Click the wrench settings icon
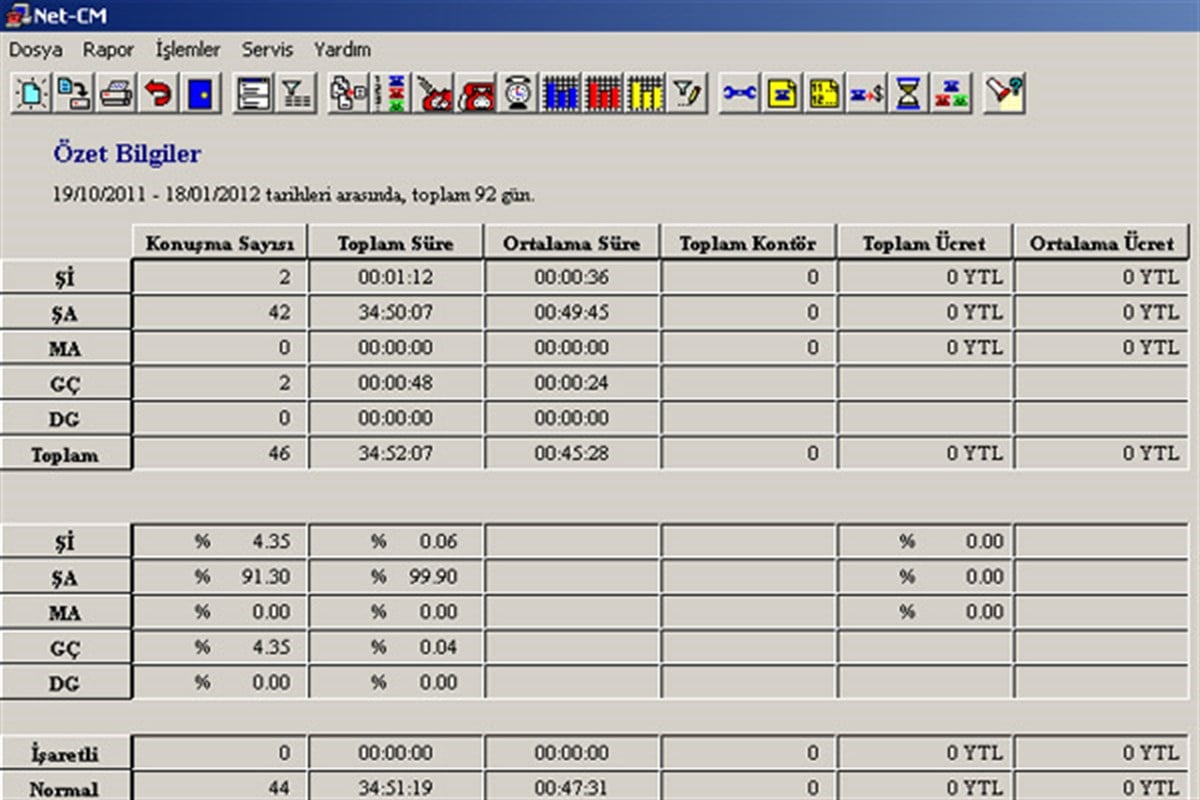This screenshot has width=1200, height=800. click(x=737, y=94)
